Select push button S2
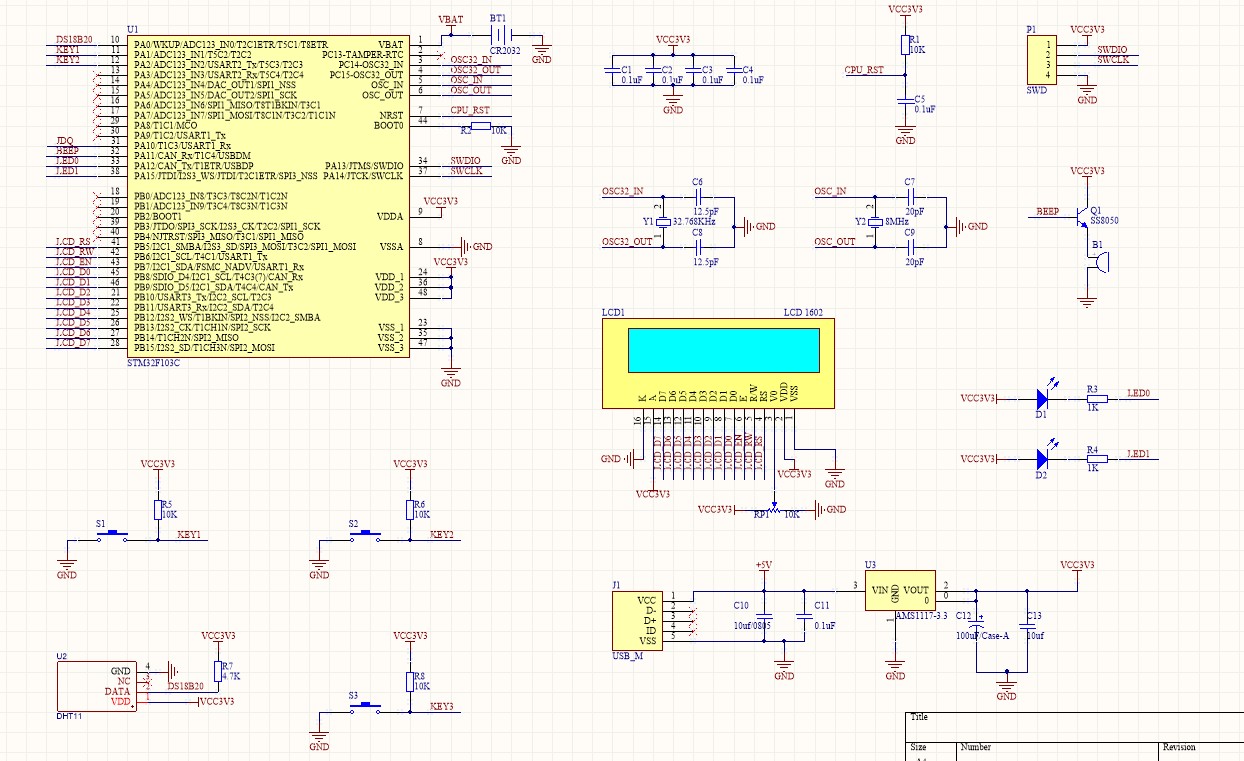The height and width of the screenshot is (761, 1244). pos(364,535)
